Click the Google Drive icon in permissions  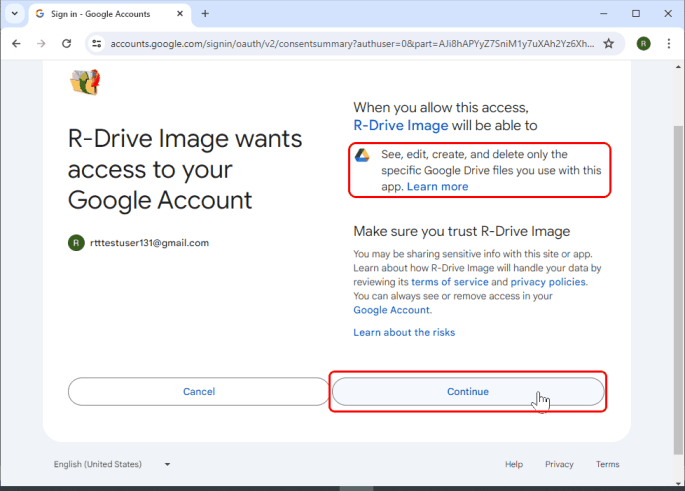click(x=362, y=155)
